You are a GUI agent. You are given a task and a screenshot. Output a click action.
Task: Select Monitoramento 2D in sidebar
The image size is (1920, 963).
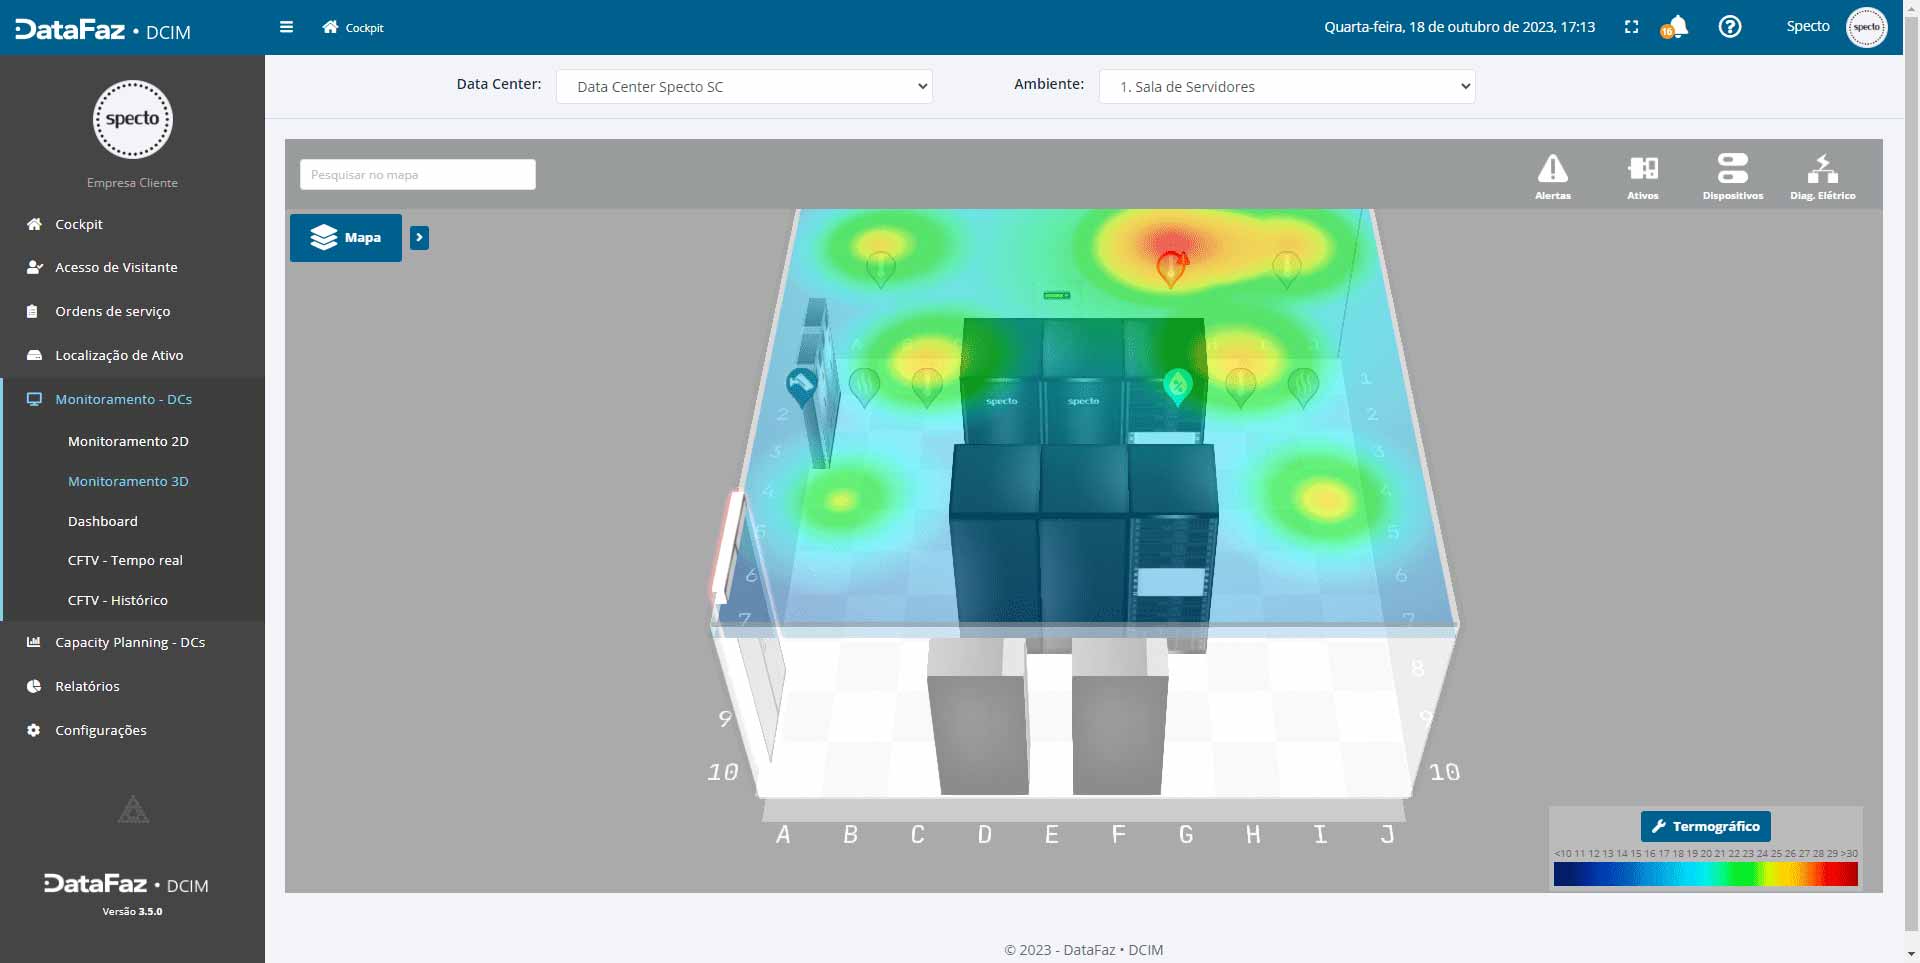[128, 441]
